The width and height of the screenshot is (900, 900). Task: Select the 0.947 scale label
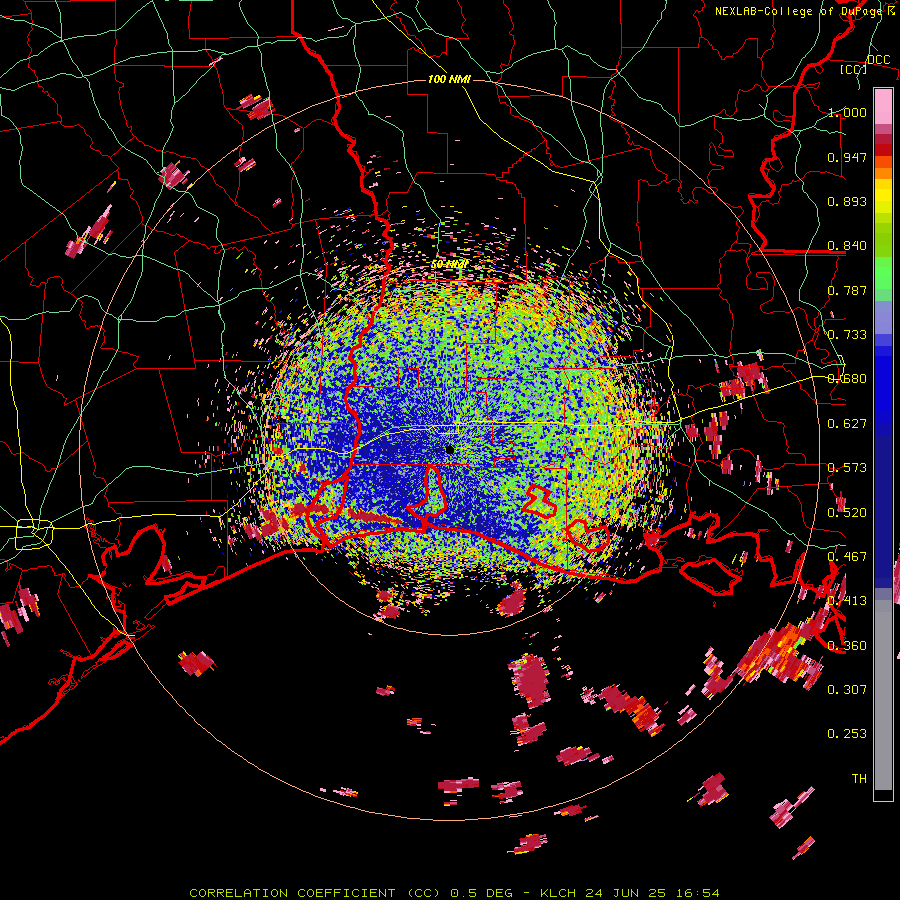[847, 157]
